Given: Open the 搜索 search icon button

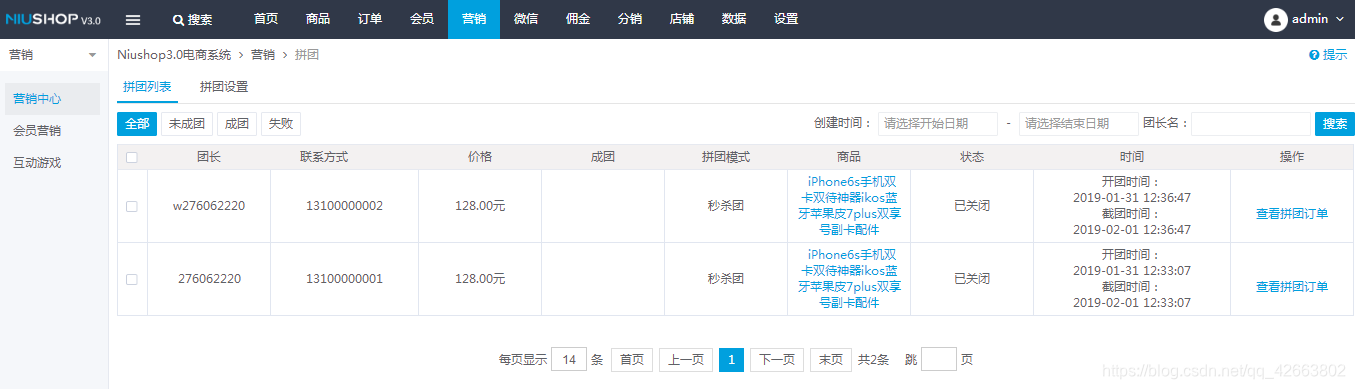Looking at the screenshot, I should click(192, 19).
